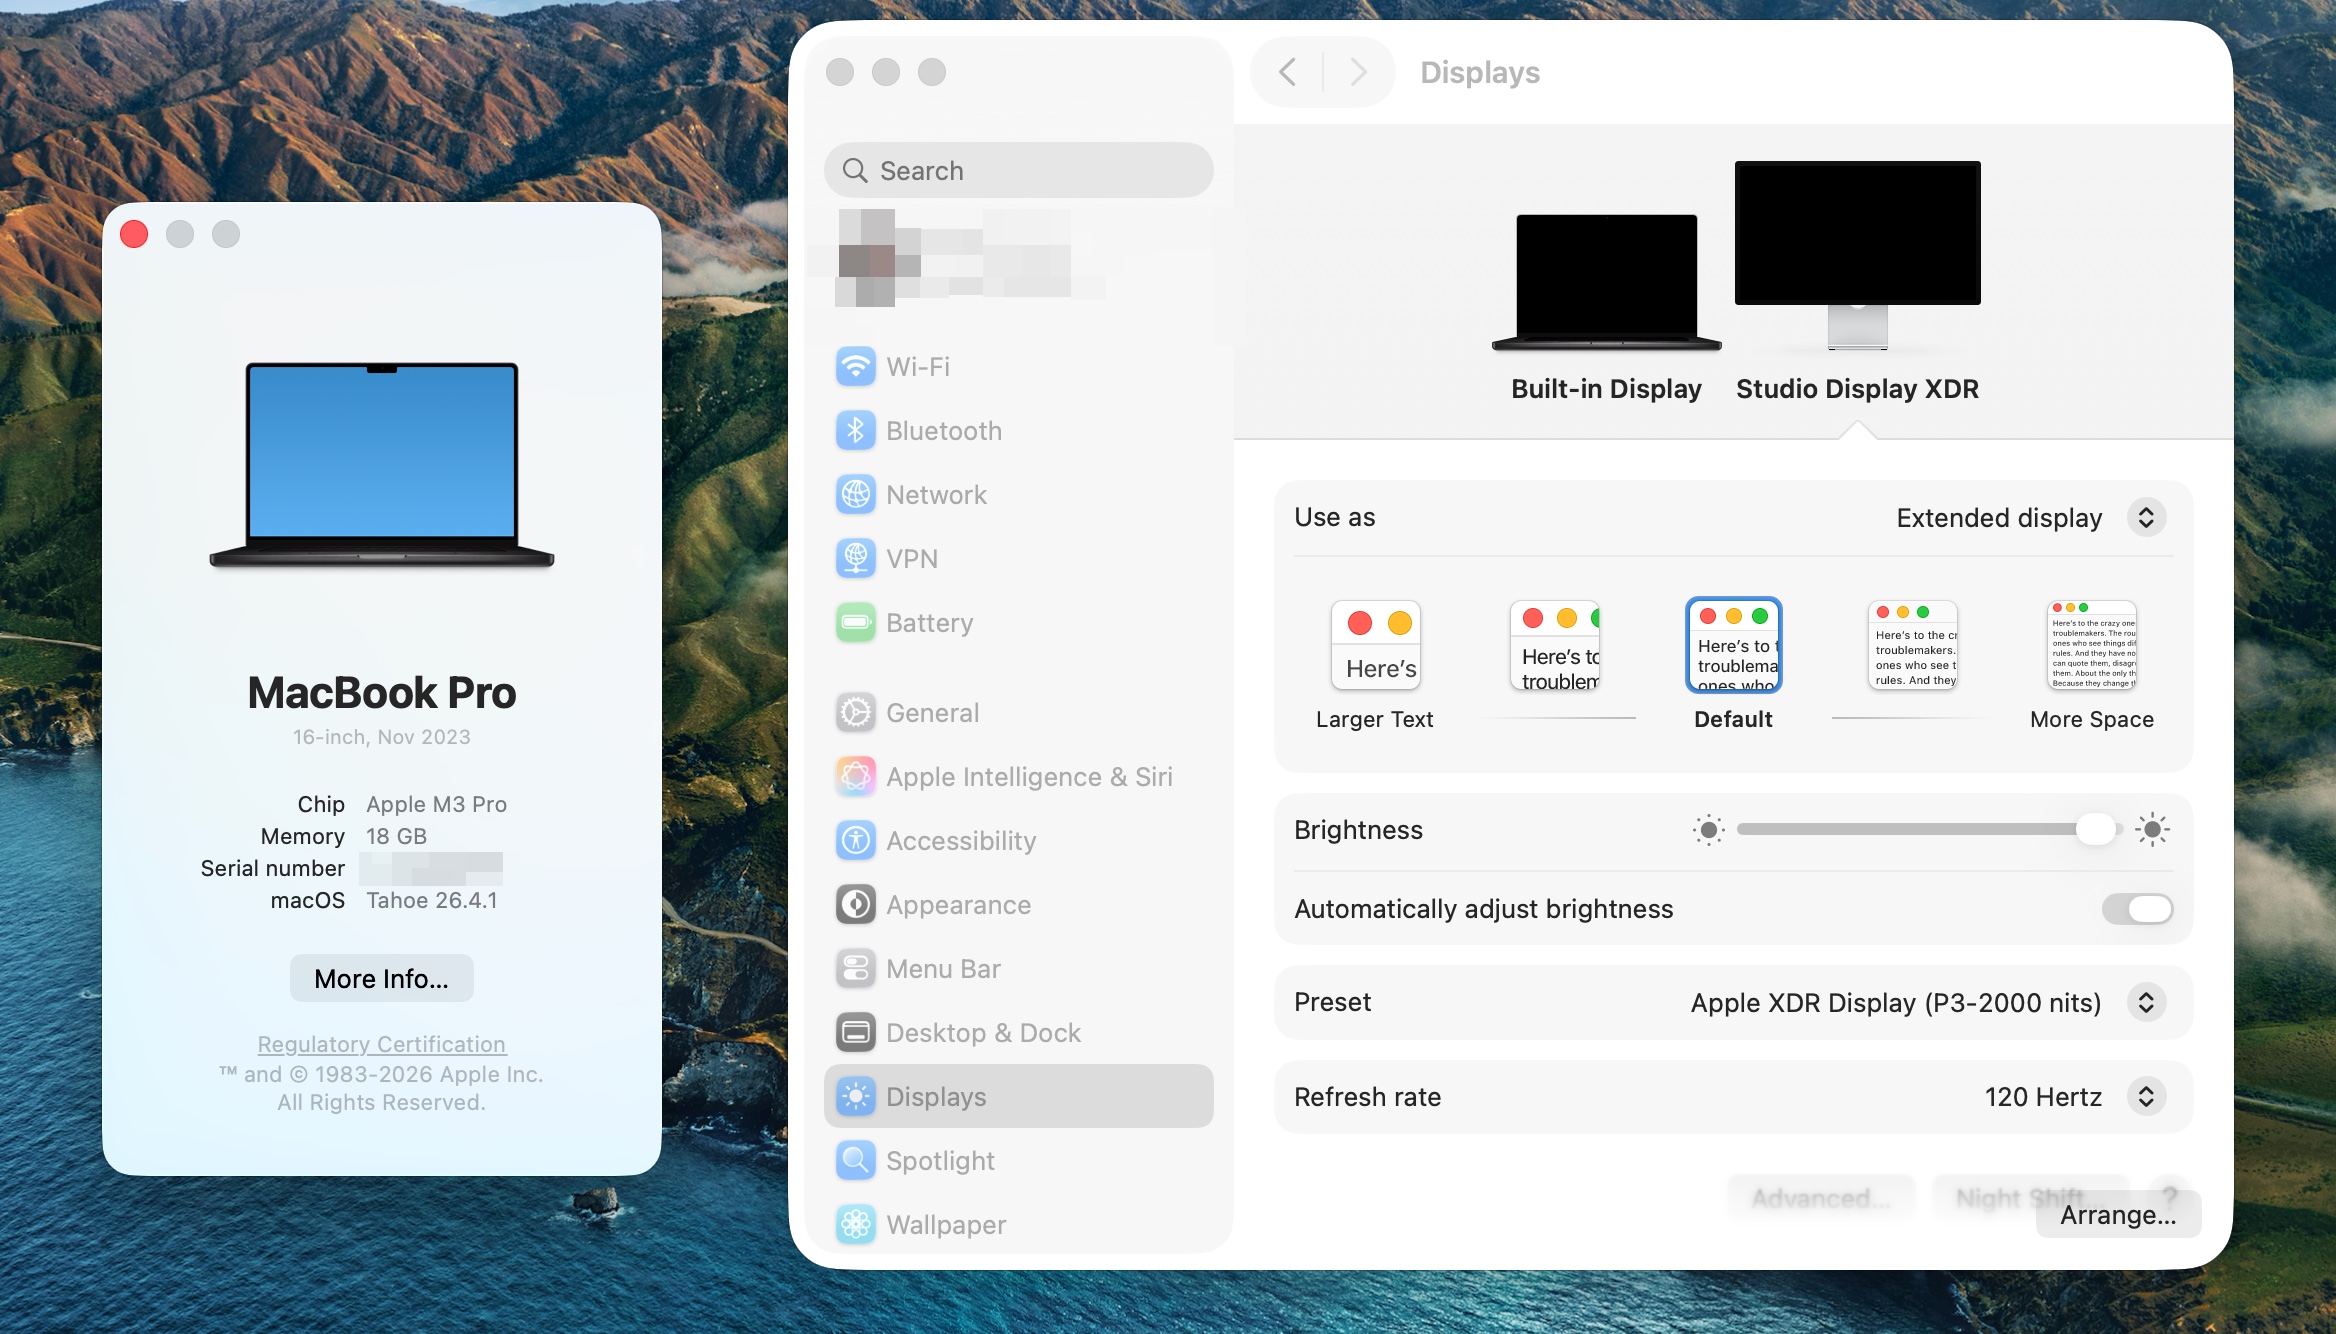Viewport: 2336px width, 1334px height.
Task: Open Spotlight in the settings sidebar
Action: click(1019, 1161)
